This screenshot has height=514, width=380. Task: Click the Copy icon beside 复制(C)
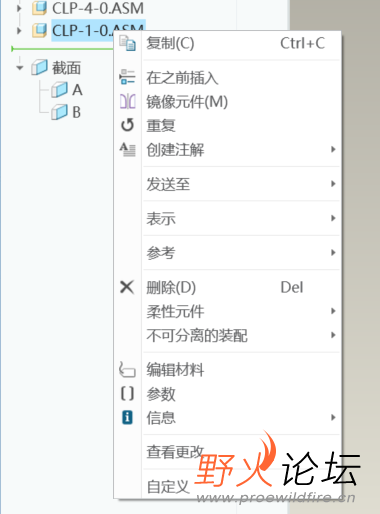click(x=127, y=43)
